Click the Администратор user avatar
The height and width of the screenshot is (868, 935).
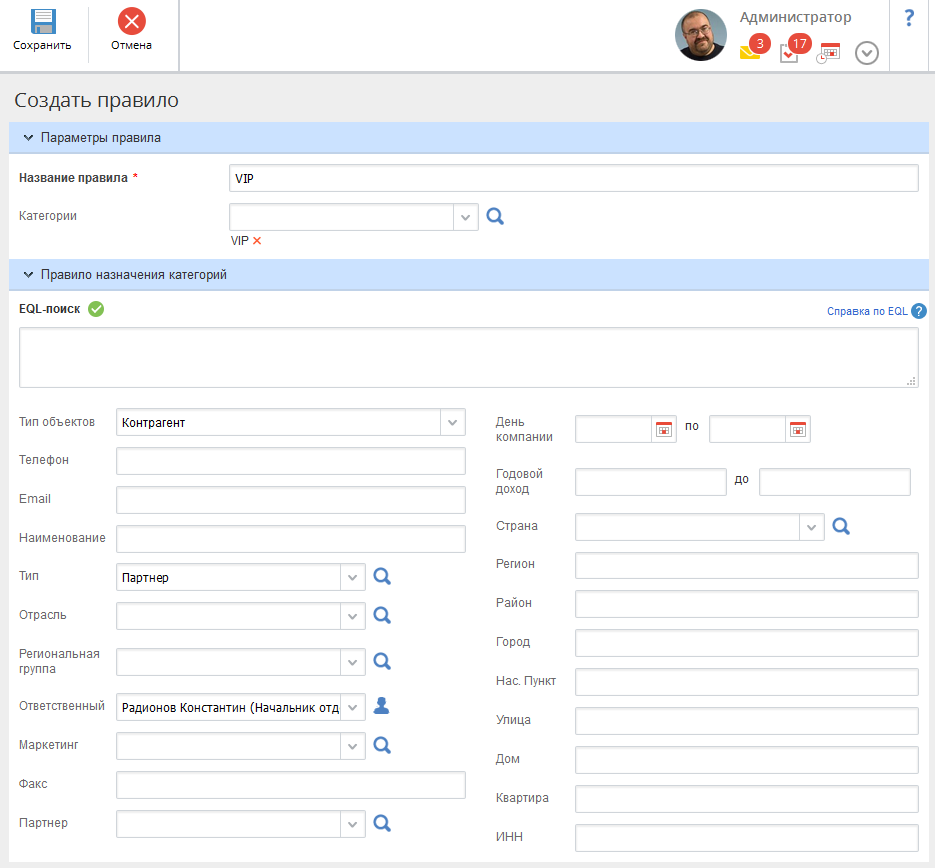point(701,35)
